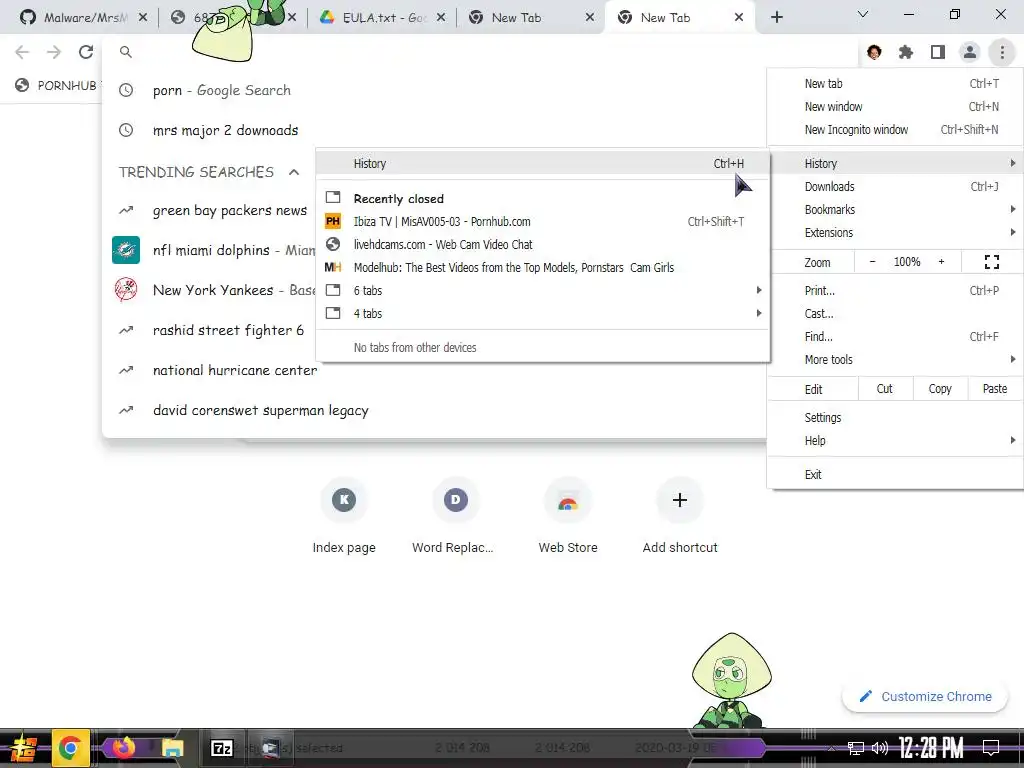Open File Explorer from the taskbar
Screen dimensions: 1024x768
click(x=172, y=748)
